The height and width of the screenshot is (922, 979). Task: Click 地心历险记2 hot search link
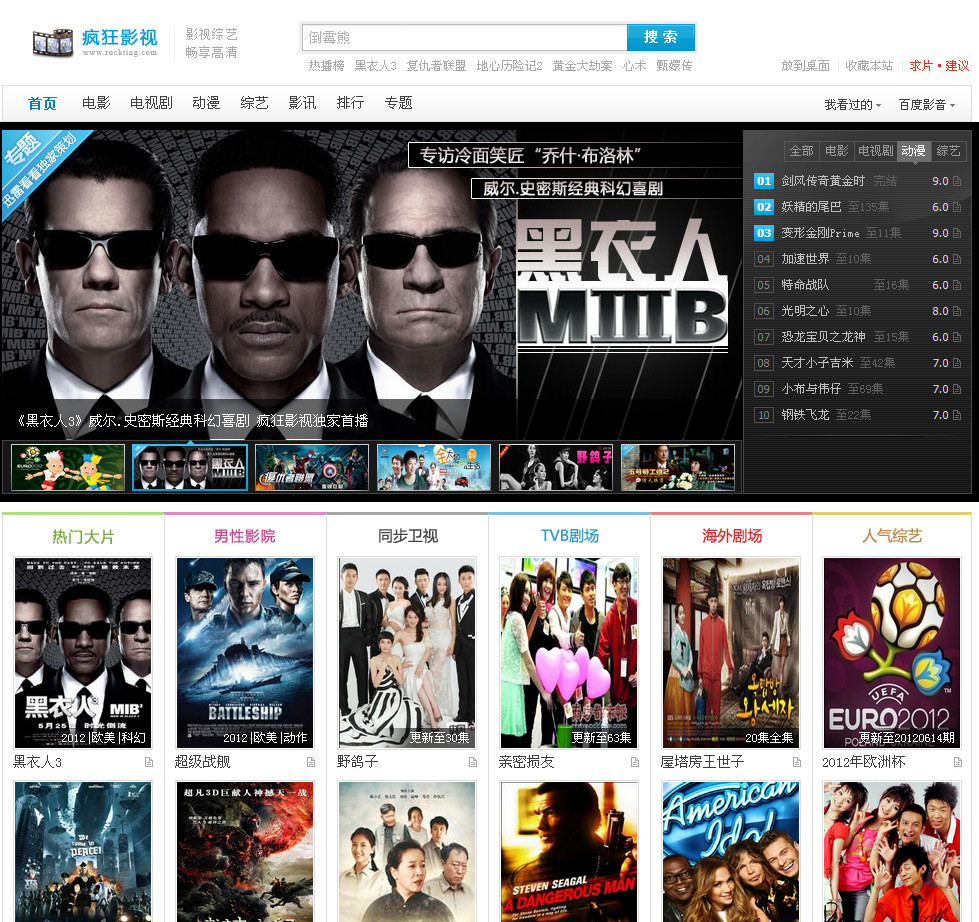pos(509,66)
